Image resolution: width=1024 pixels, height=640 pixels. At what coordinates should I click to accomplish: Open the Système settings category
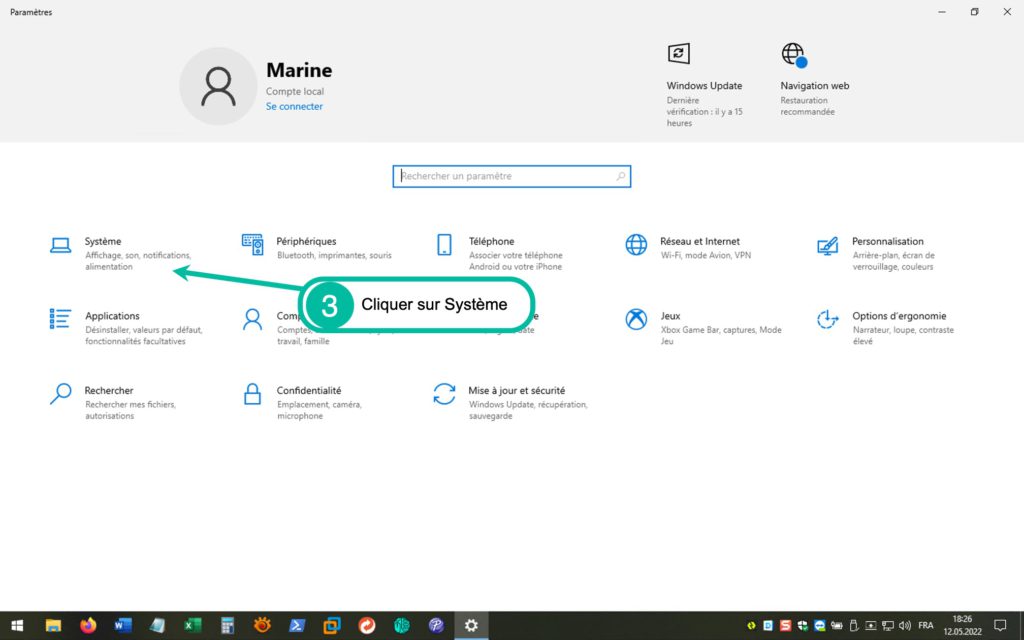click(103, 242)
